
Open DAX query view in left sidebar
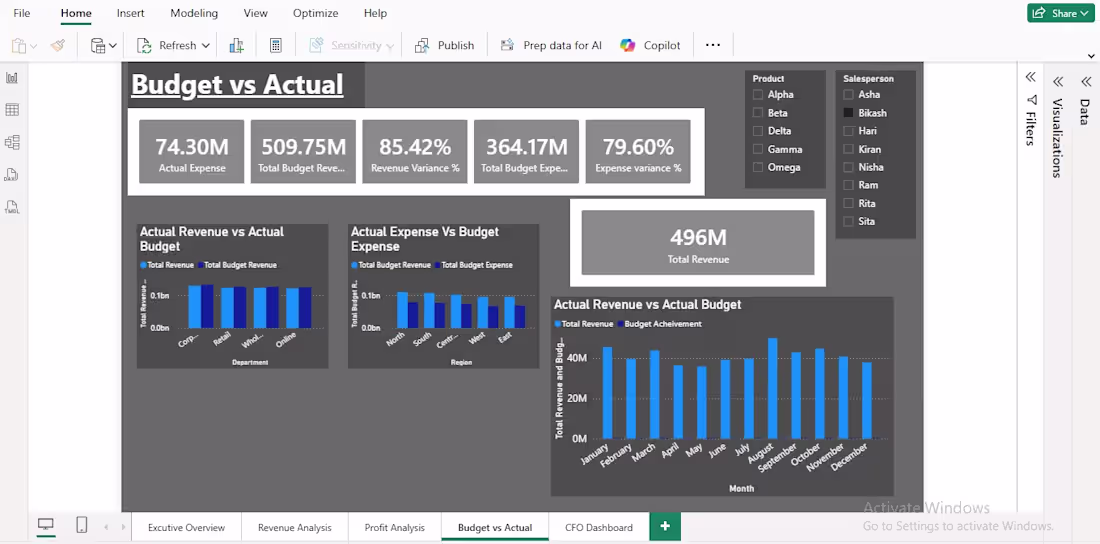(12, 175)
